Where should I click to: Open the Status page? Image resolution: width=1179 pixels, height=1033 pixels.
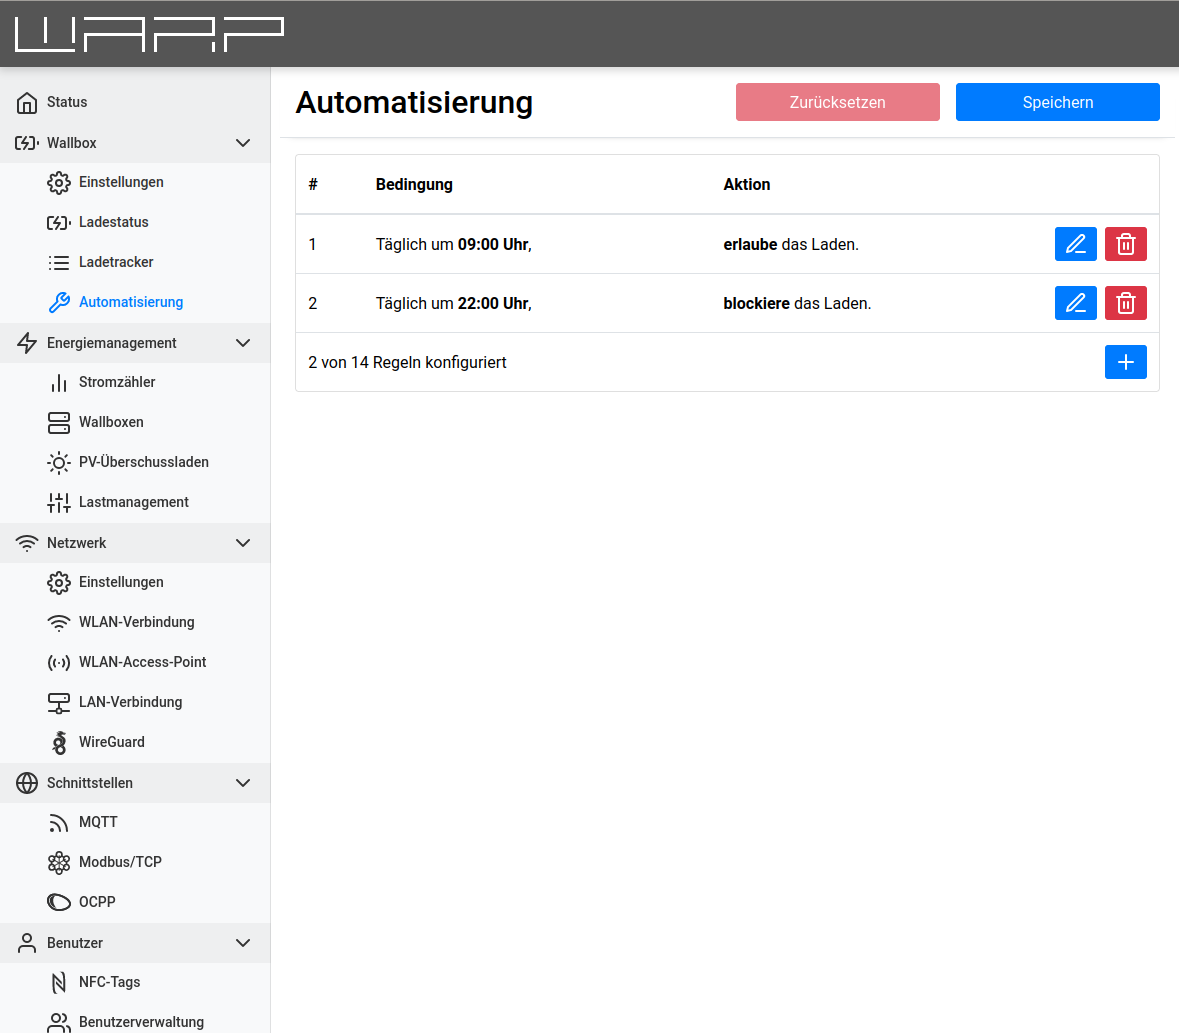pyautogui.click(x=67, y=102)
